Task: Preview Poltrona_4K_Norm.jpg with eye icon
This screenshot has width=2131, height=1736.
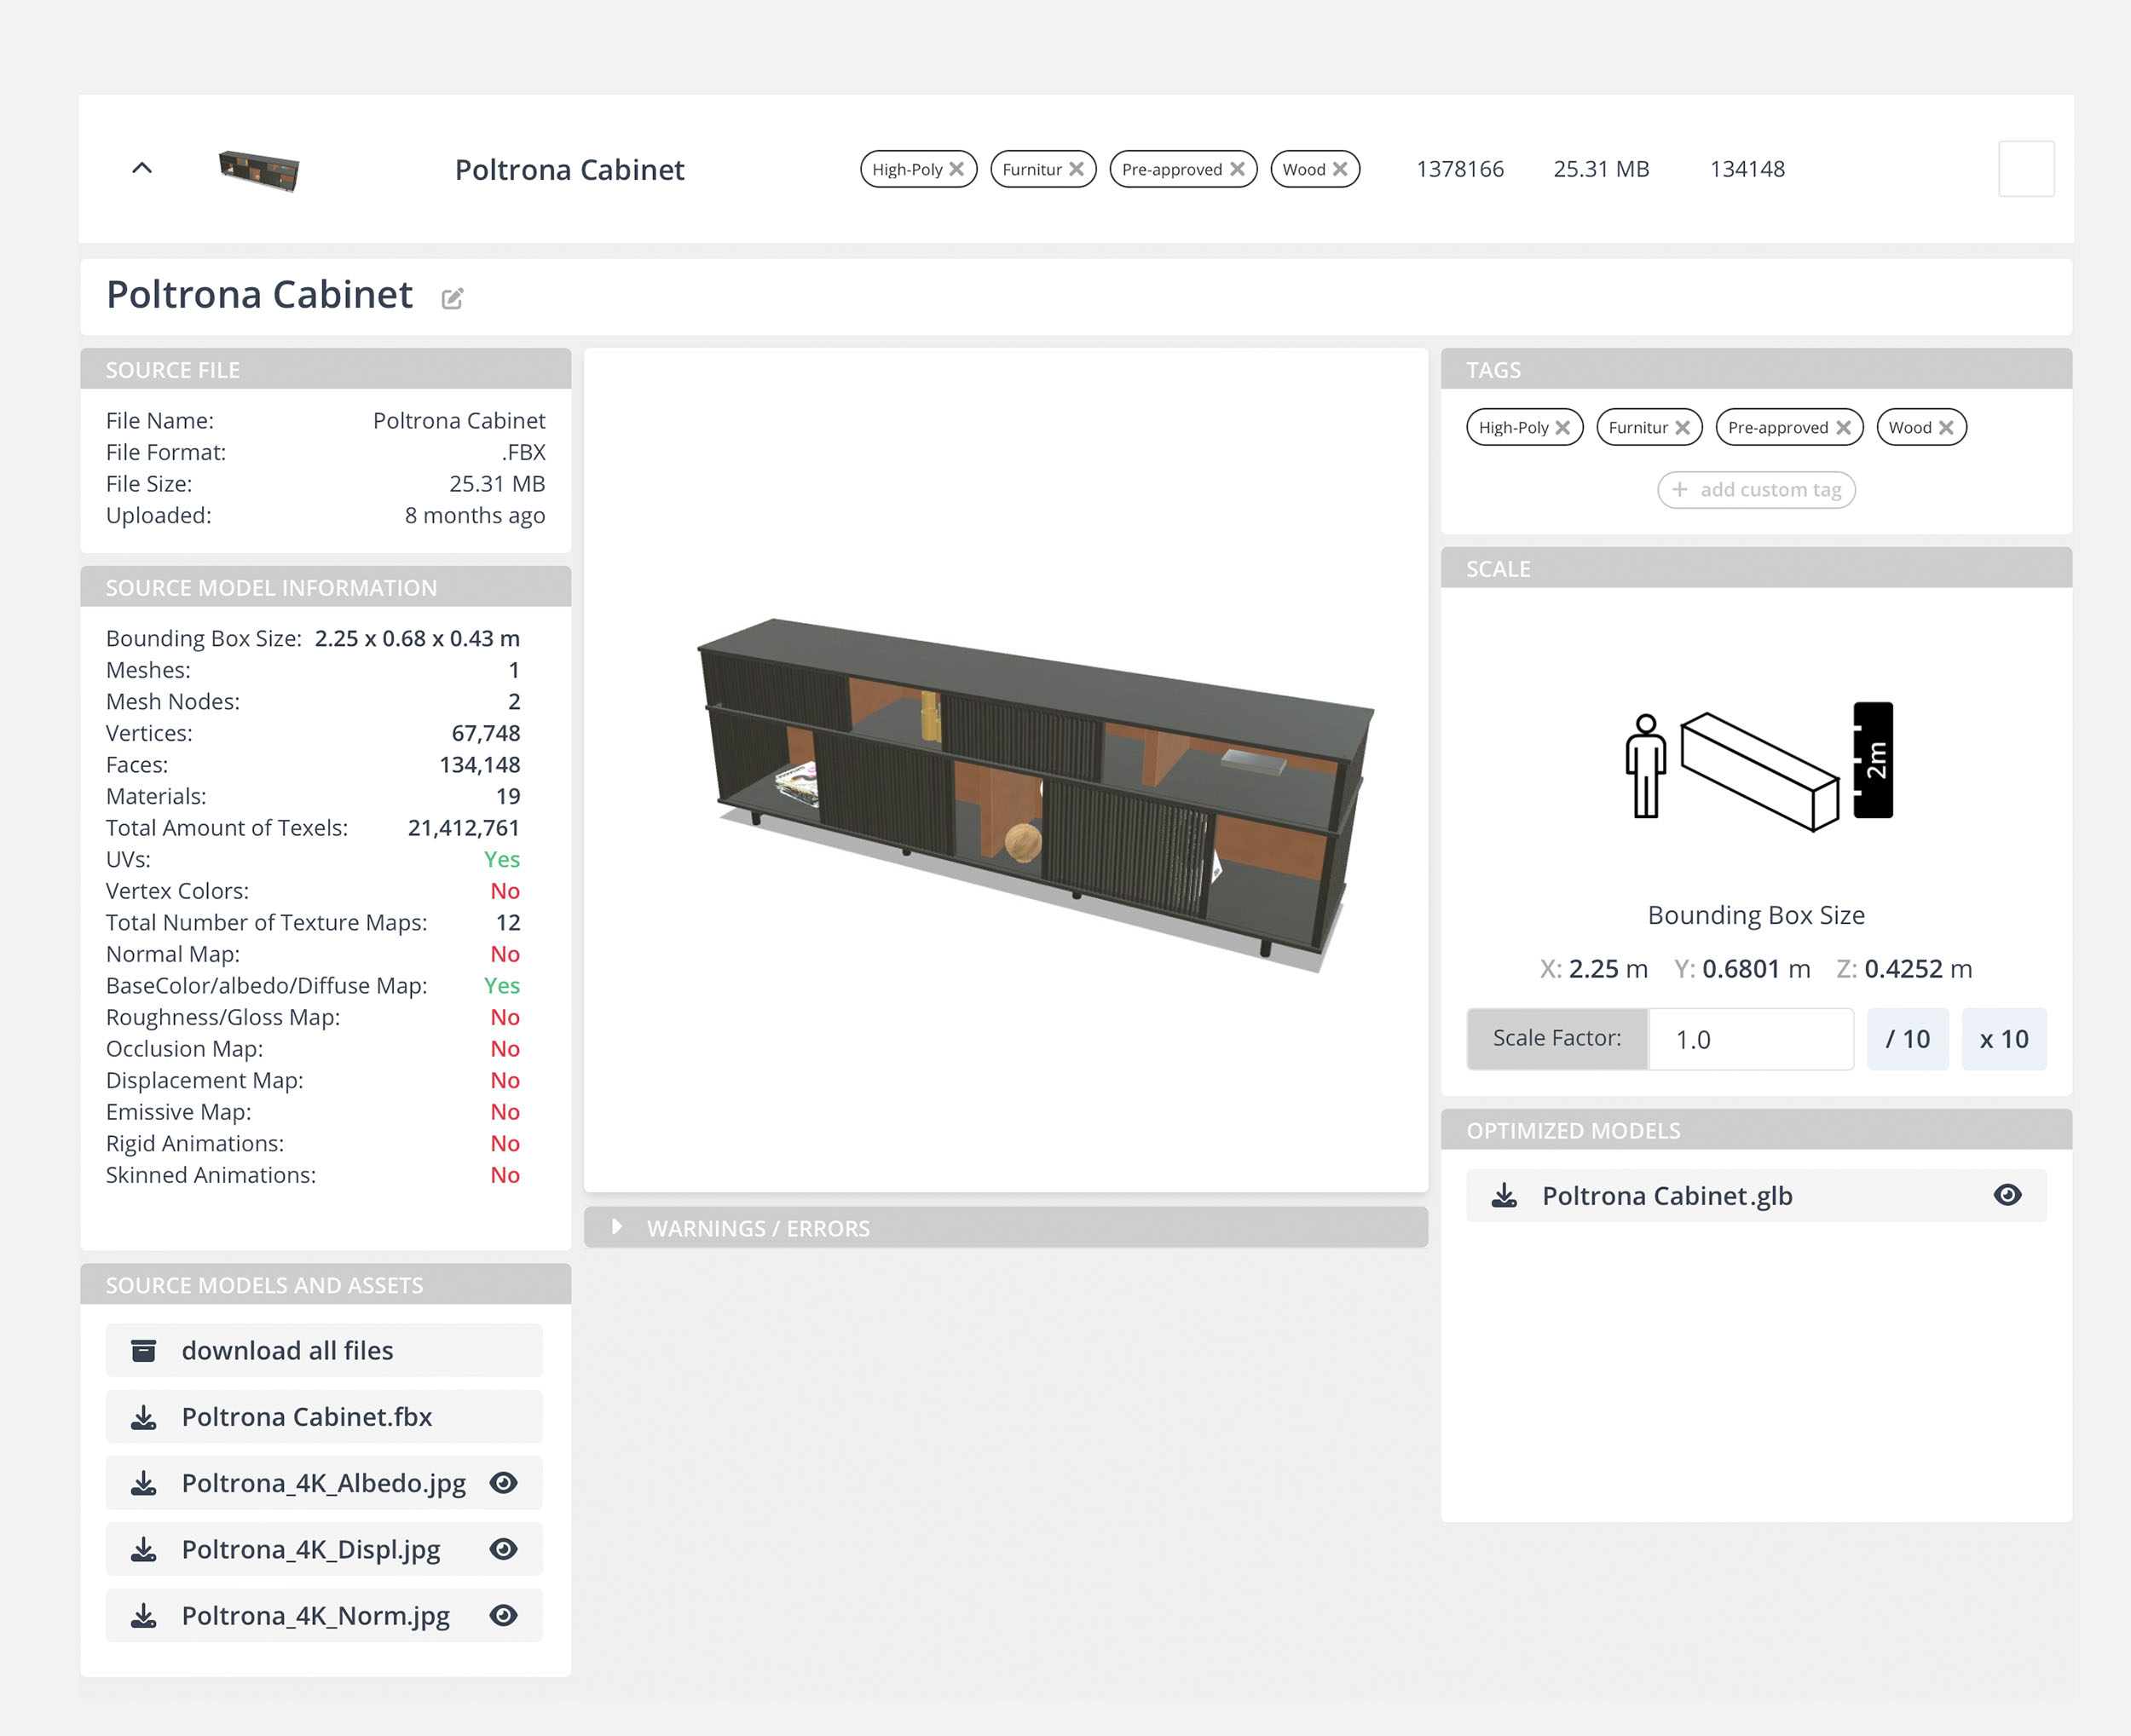Action: [503, 1615]
